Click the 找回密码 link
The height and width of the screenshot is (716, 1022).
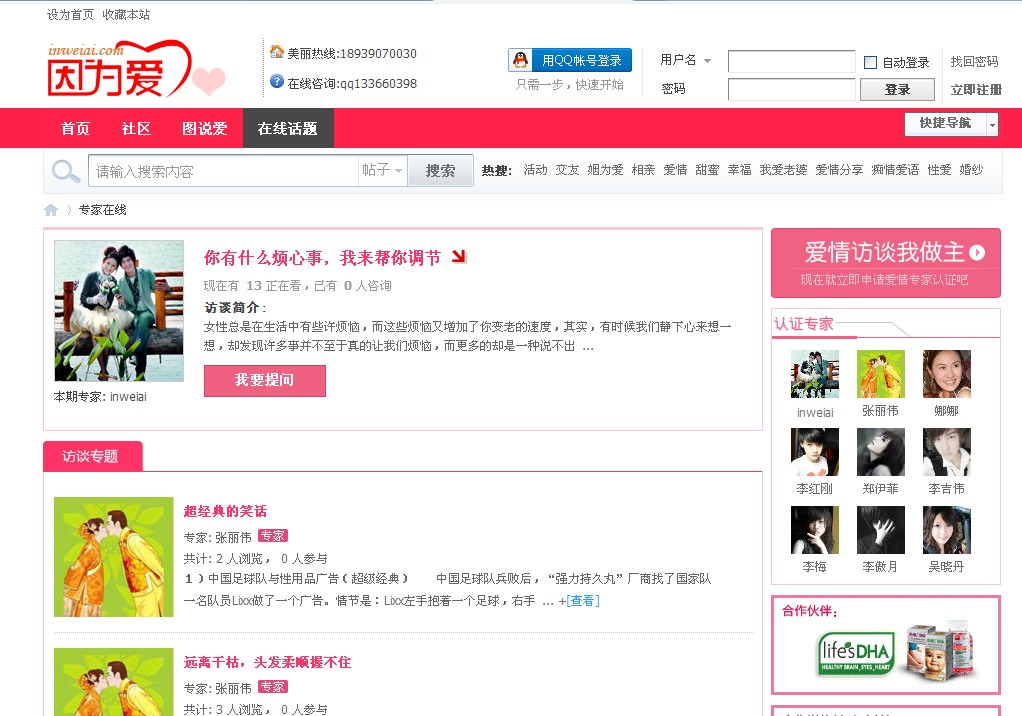click(974, 61)
